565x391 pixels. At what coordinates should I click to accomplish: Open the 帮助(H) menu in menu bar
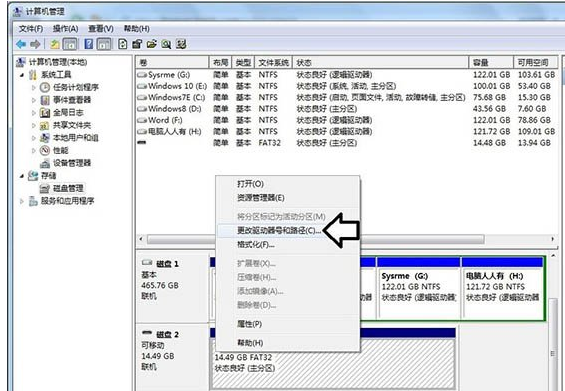point(137,28)
